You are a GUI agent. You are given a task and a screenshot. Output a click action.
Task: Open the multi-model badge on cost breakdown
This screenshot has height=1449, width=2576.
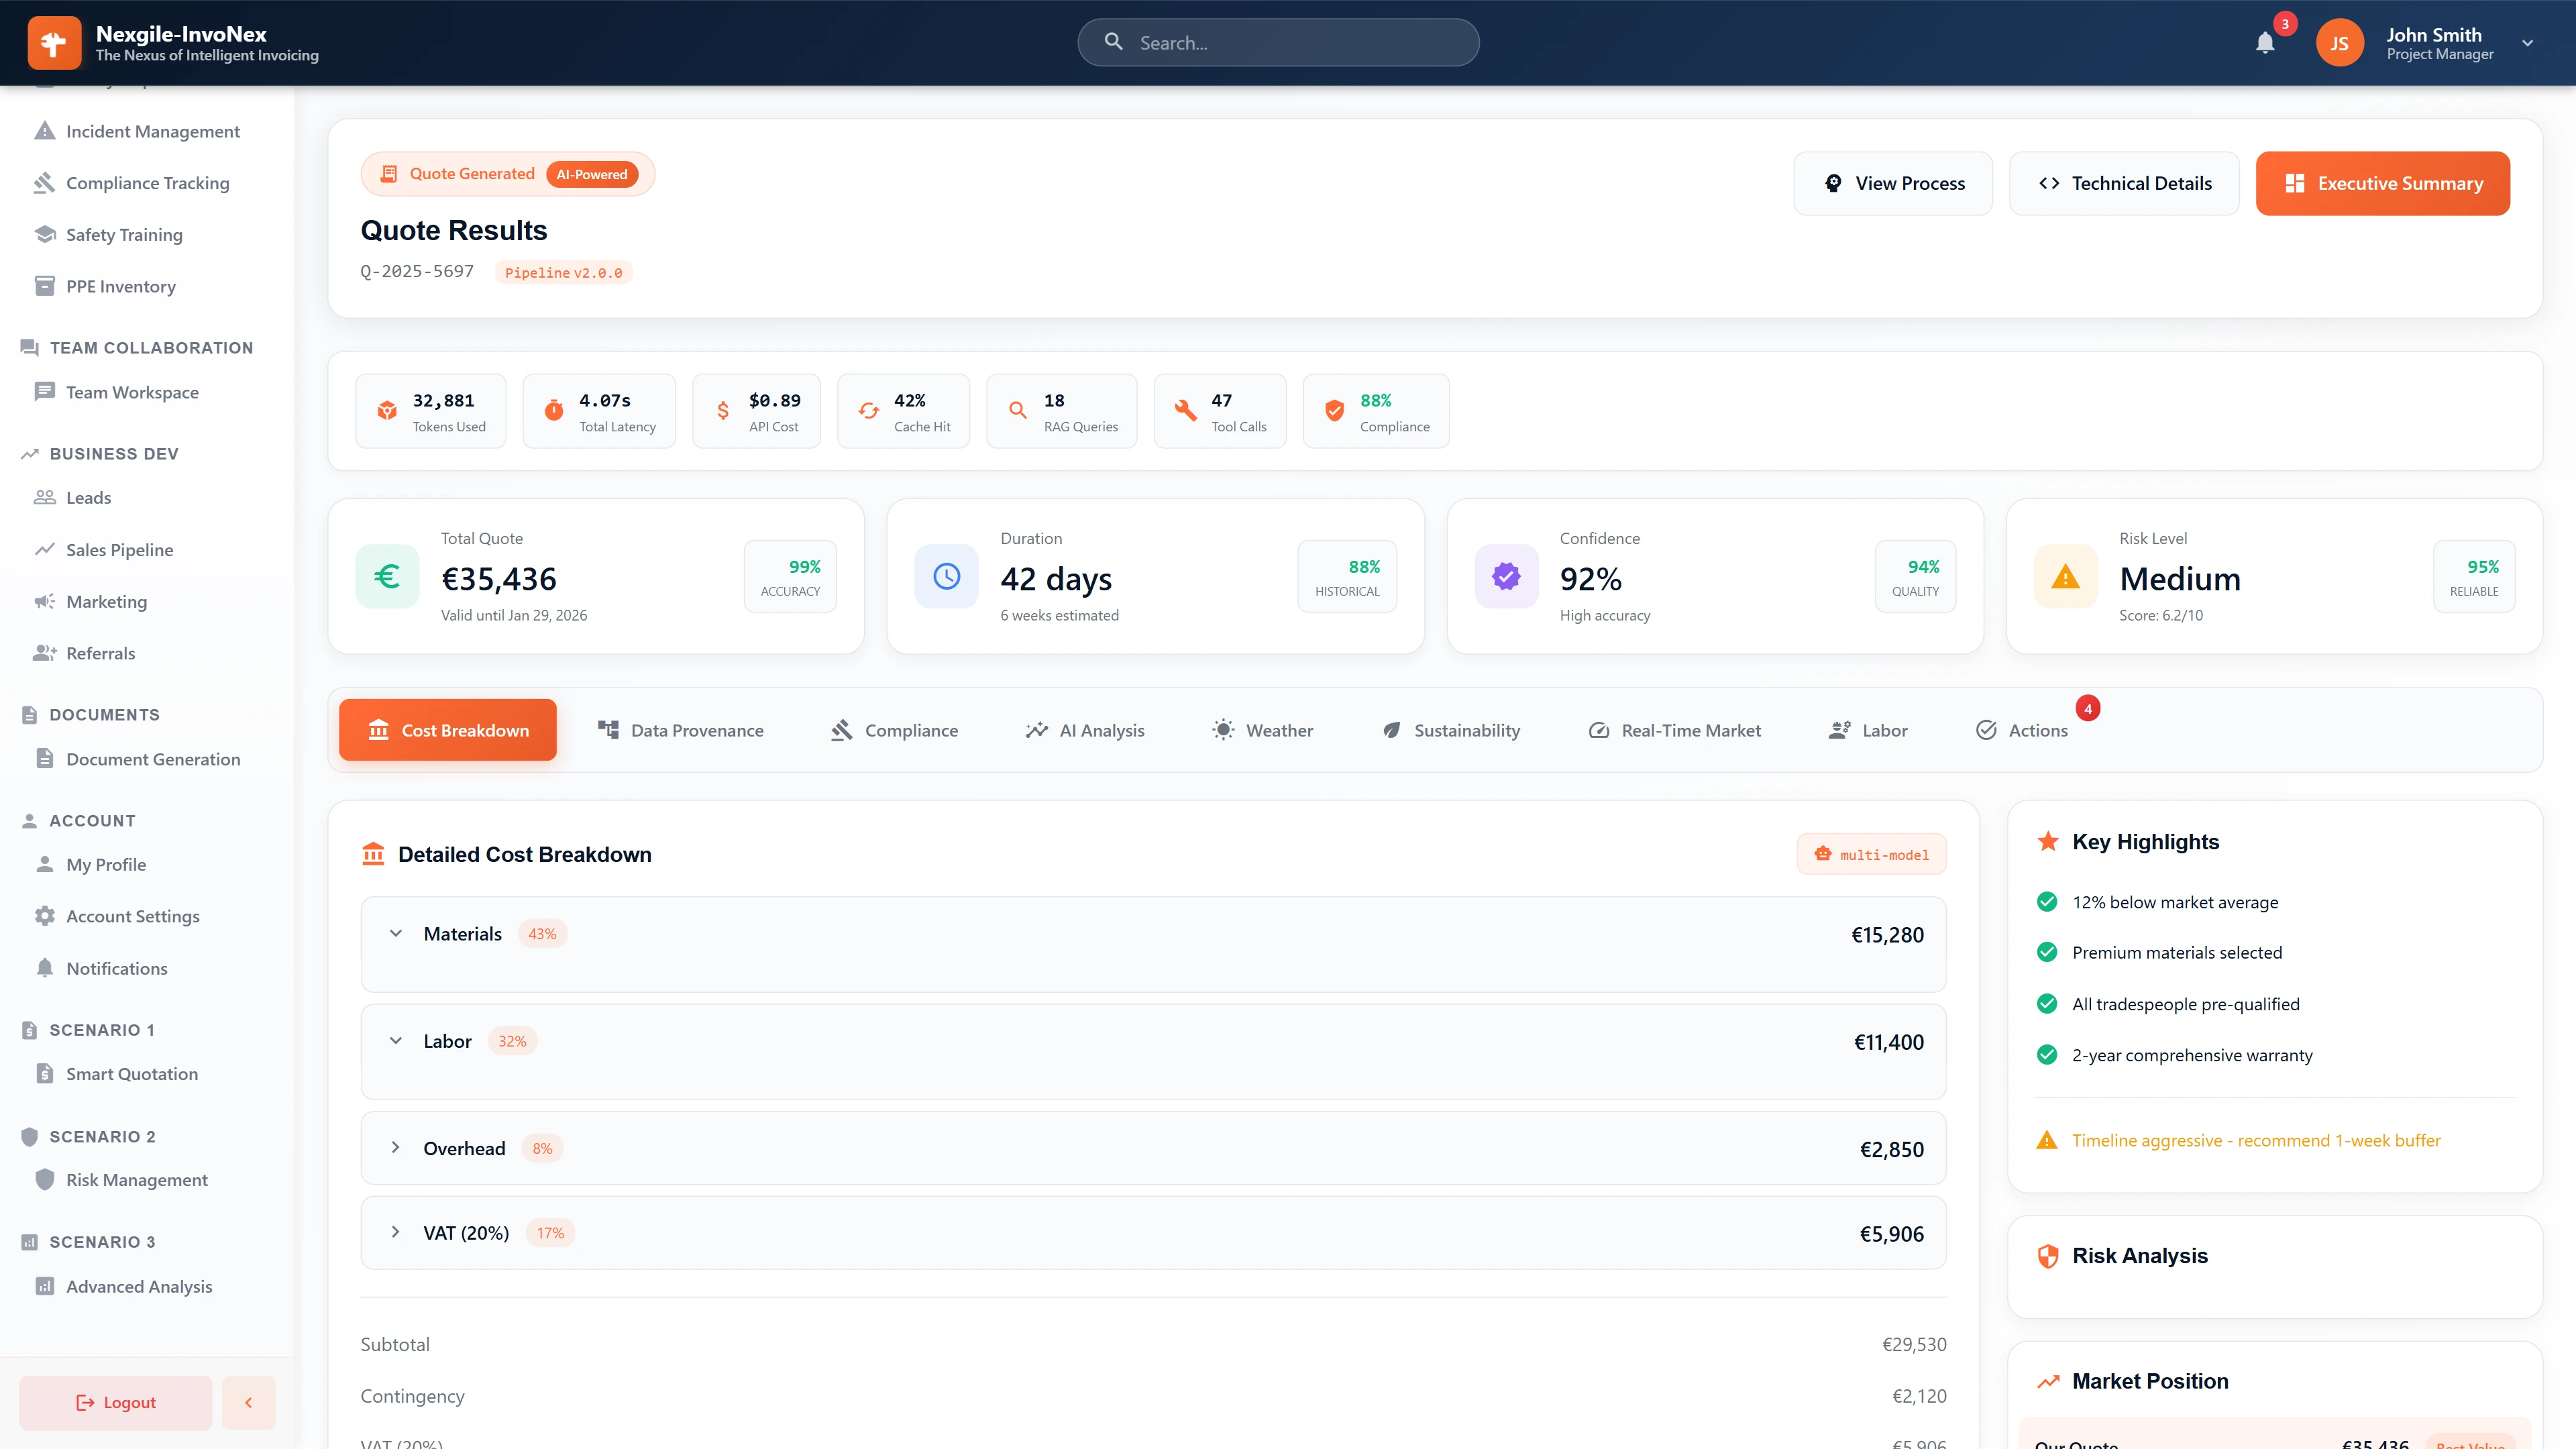pos(1870,854)
